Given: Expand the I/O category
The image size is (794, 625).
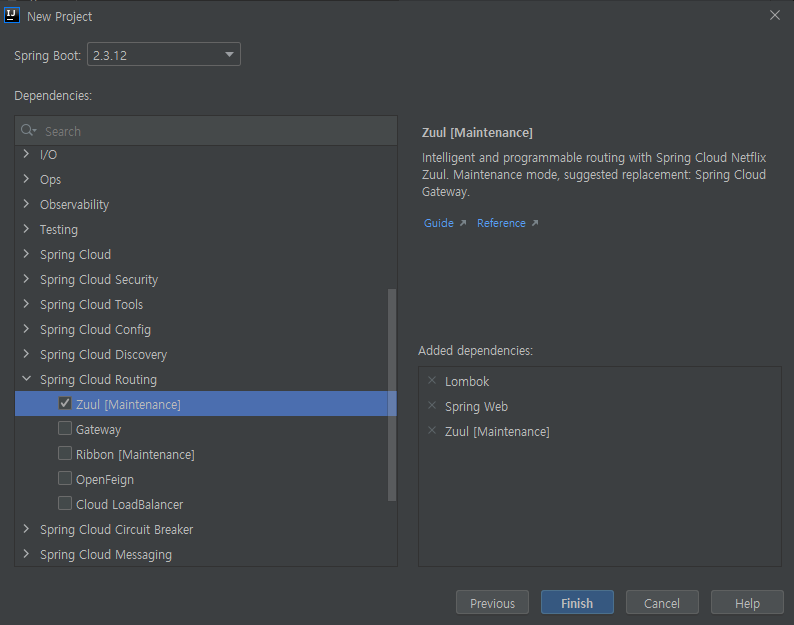Looking at the screenshot, I should (x=26, y=153).
